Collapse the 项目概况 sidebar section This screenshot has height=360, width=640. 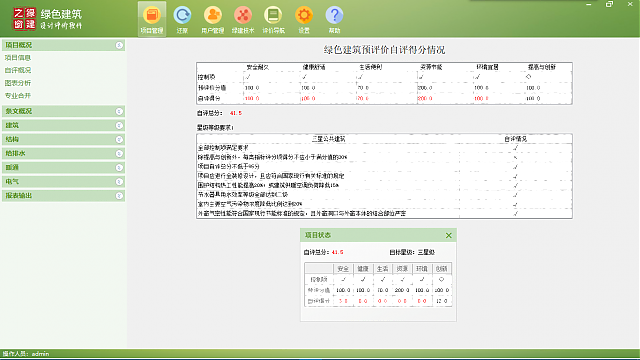coord(119,45)
